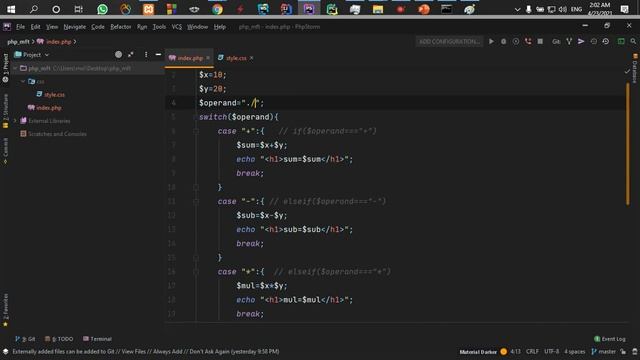Stop the running process square icon

click(x=540, y=41)
